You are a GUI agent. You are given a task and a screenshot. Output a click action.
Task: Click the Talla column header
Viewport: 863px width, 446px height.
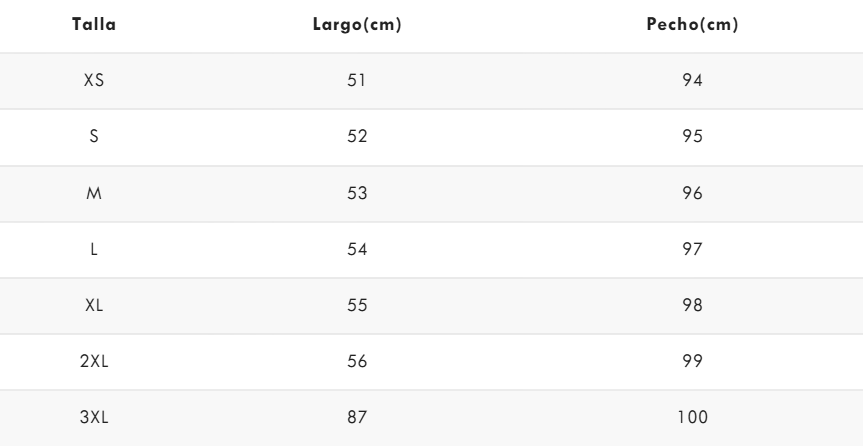coord(94,25)
